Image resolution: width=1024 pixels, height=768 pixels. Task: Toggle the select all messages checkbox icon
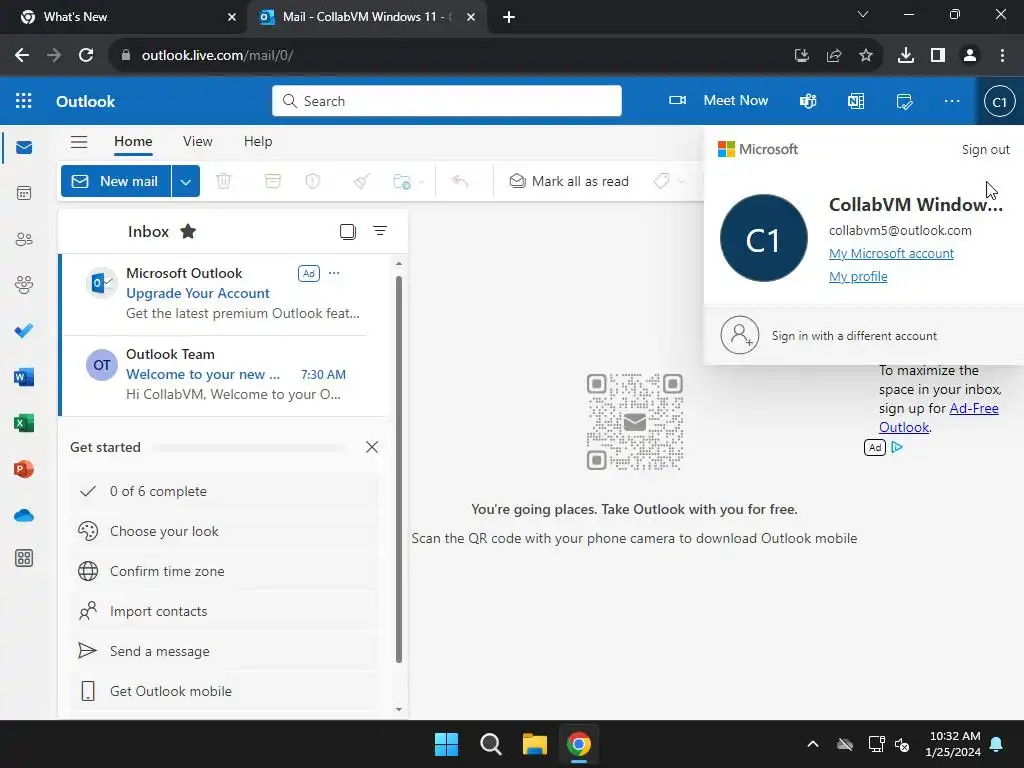[348, 231]
